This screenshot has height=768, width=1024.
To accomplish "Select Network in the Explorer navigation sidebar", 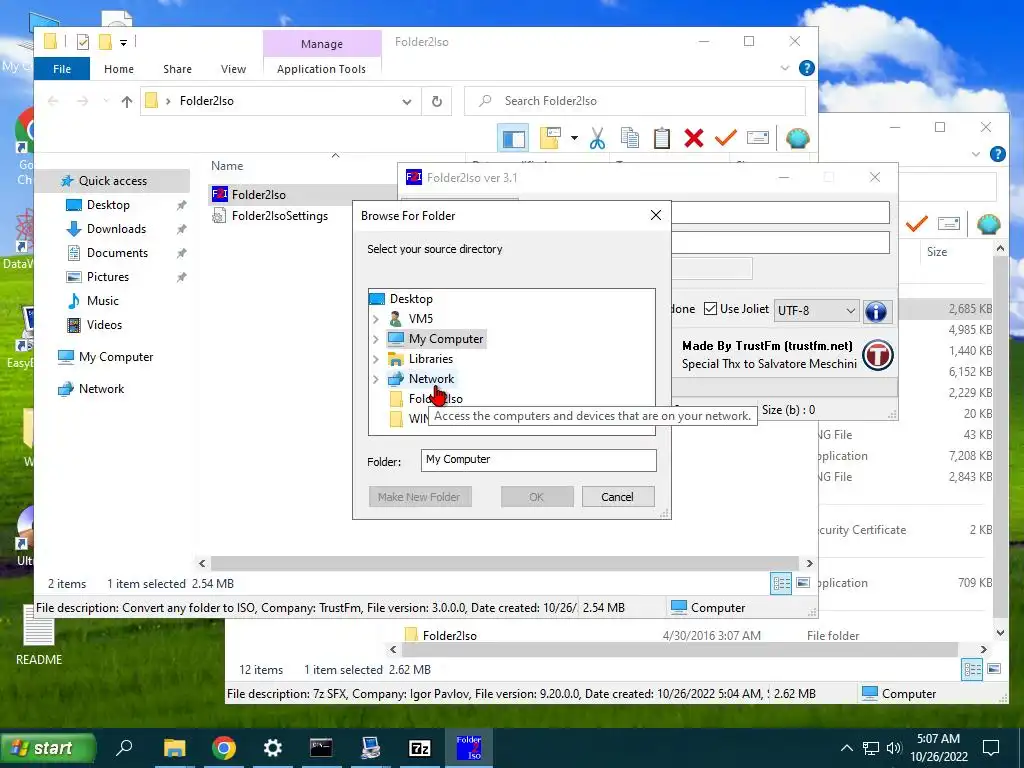I will [x=101, y=389].
